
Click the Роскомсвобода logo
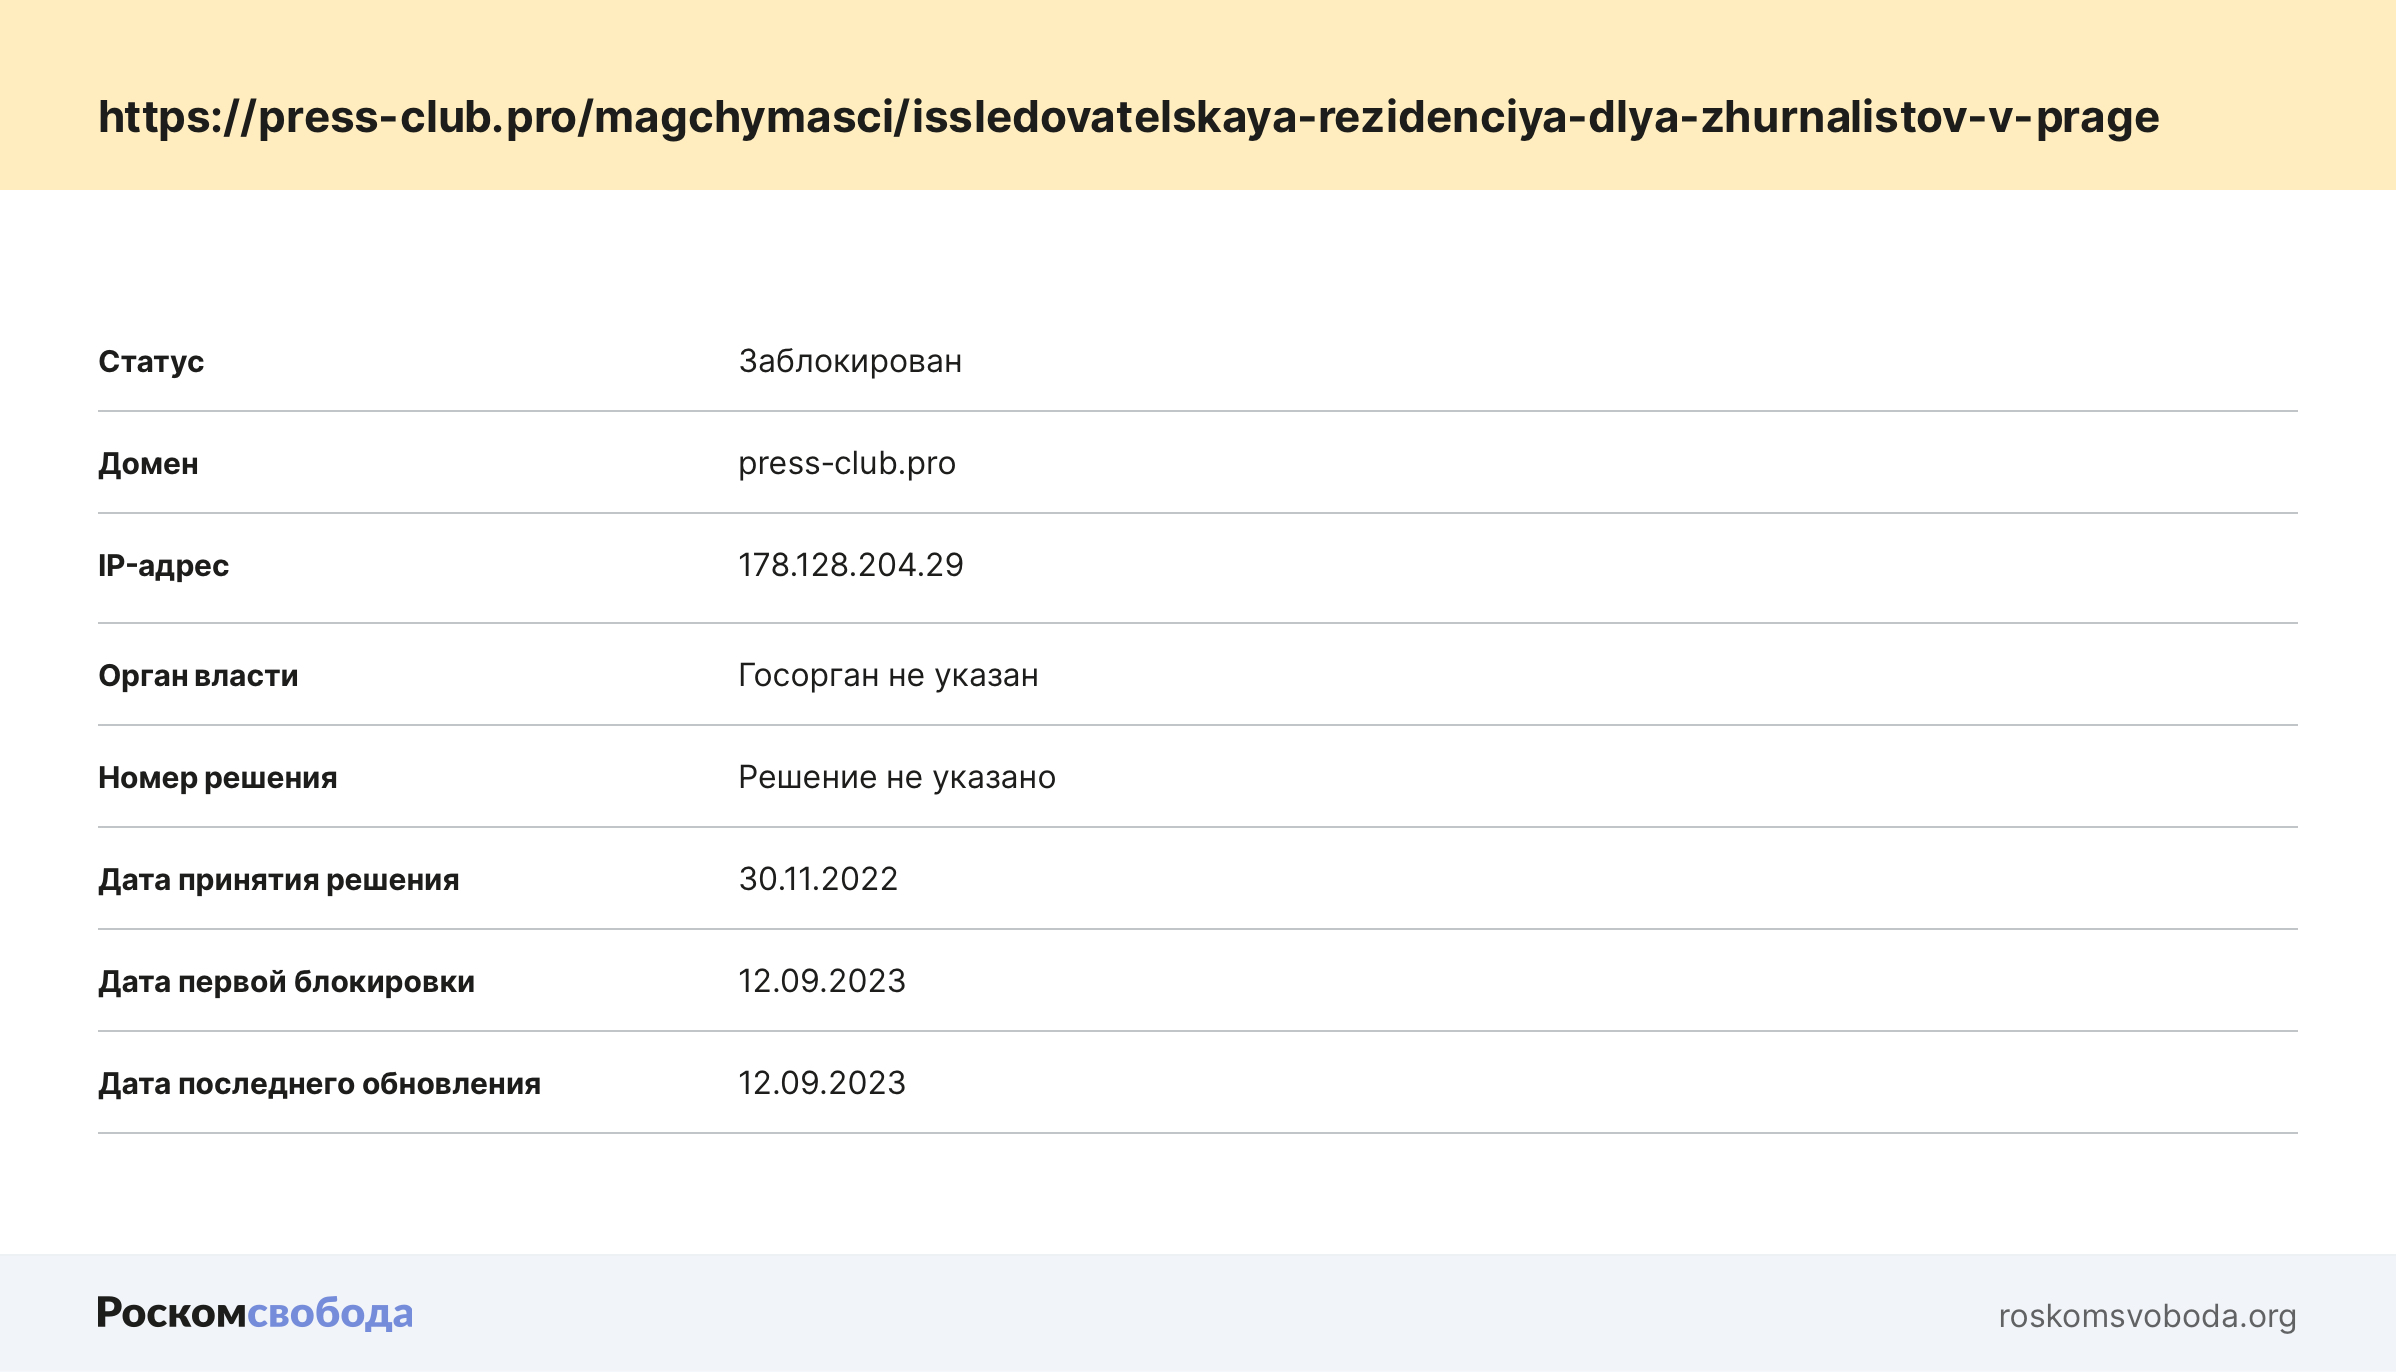(254, 1313)
